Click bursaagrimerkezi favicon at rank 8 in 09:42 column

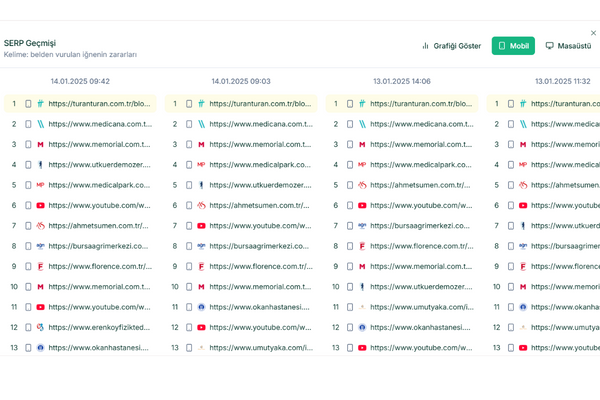pyautogui.click(x=40, y=246)
